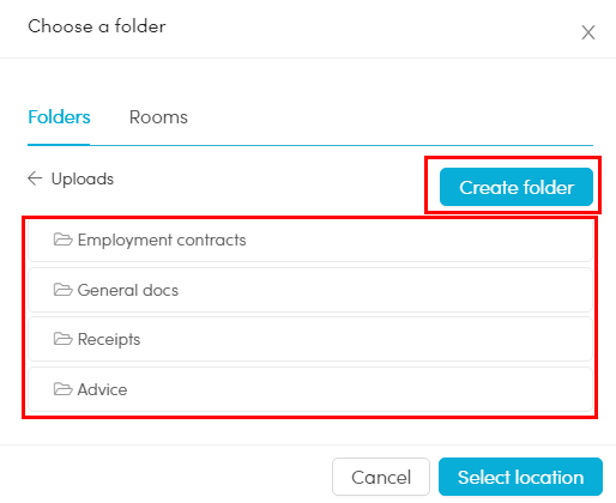Viewport: 616px width, 503px height.
Task: Cancel the folder selection
Action: click(x=381, y=477)
